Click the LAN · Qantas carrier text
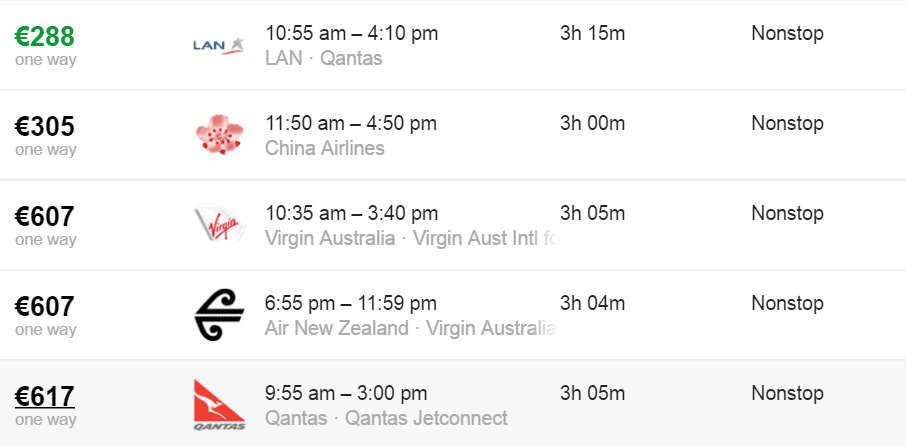This screenshot has height=446, width=906. coord(324,58)
